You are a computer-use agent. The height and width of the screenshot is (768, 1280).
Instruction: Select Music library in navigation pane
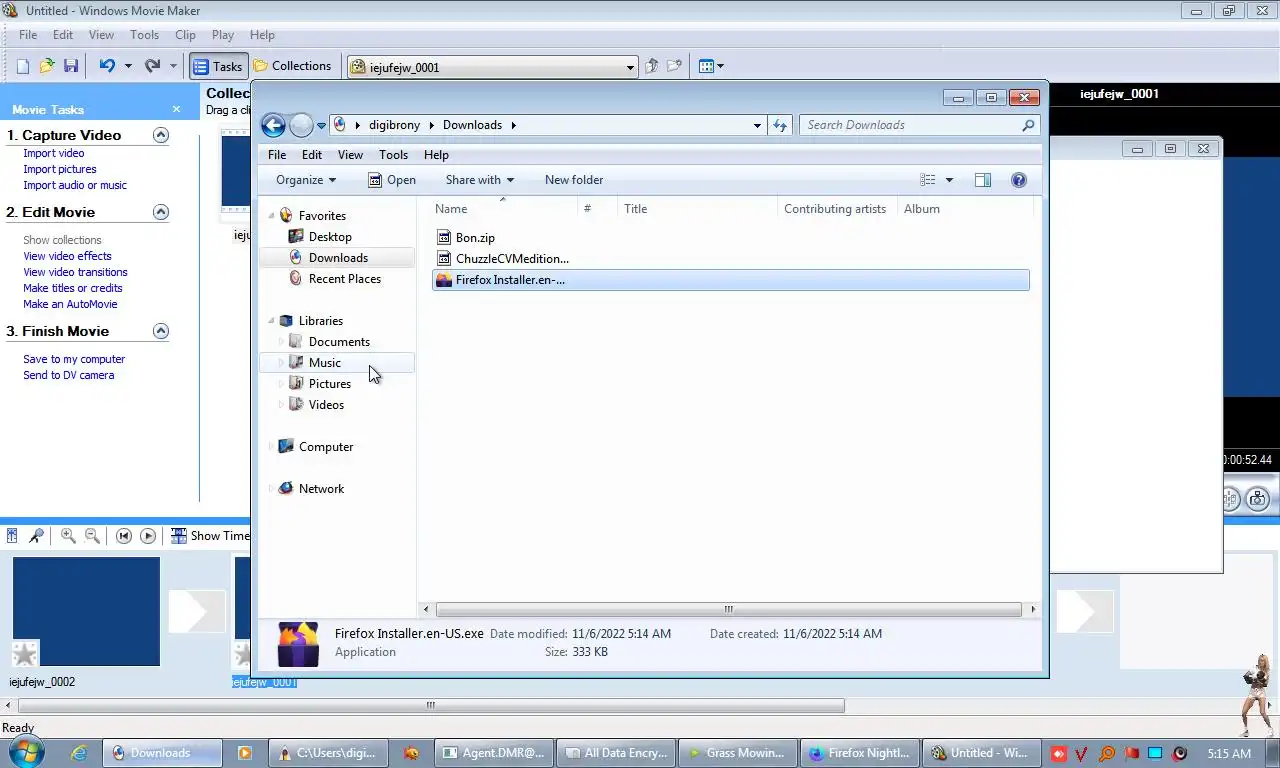click(x=325, y=363)
